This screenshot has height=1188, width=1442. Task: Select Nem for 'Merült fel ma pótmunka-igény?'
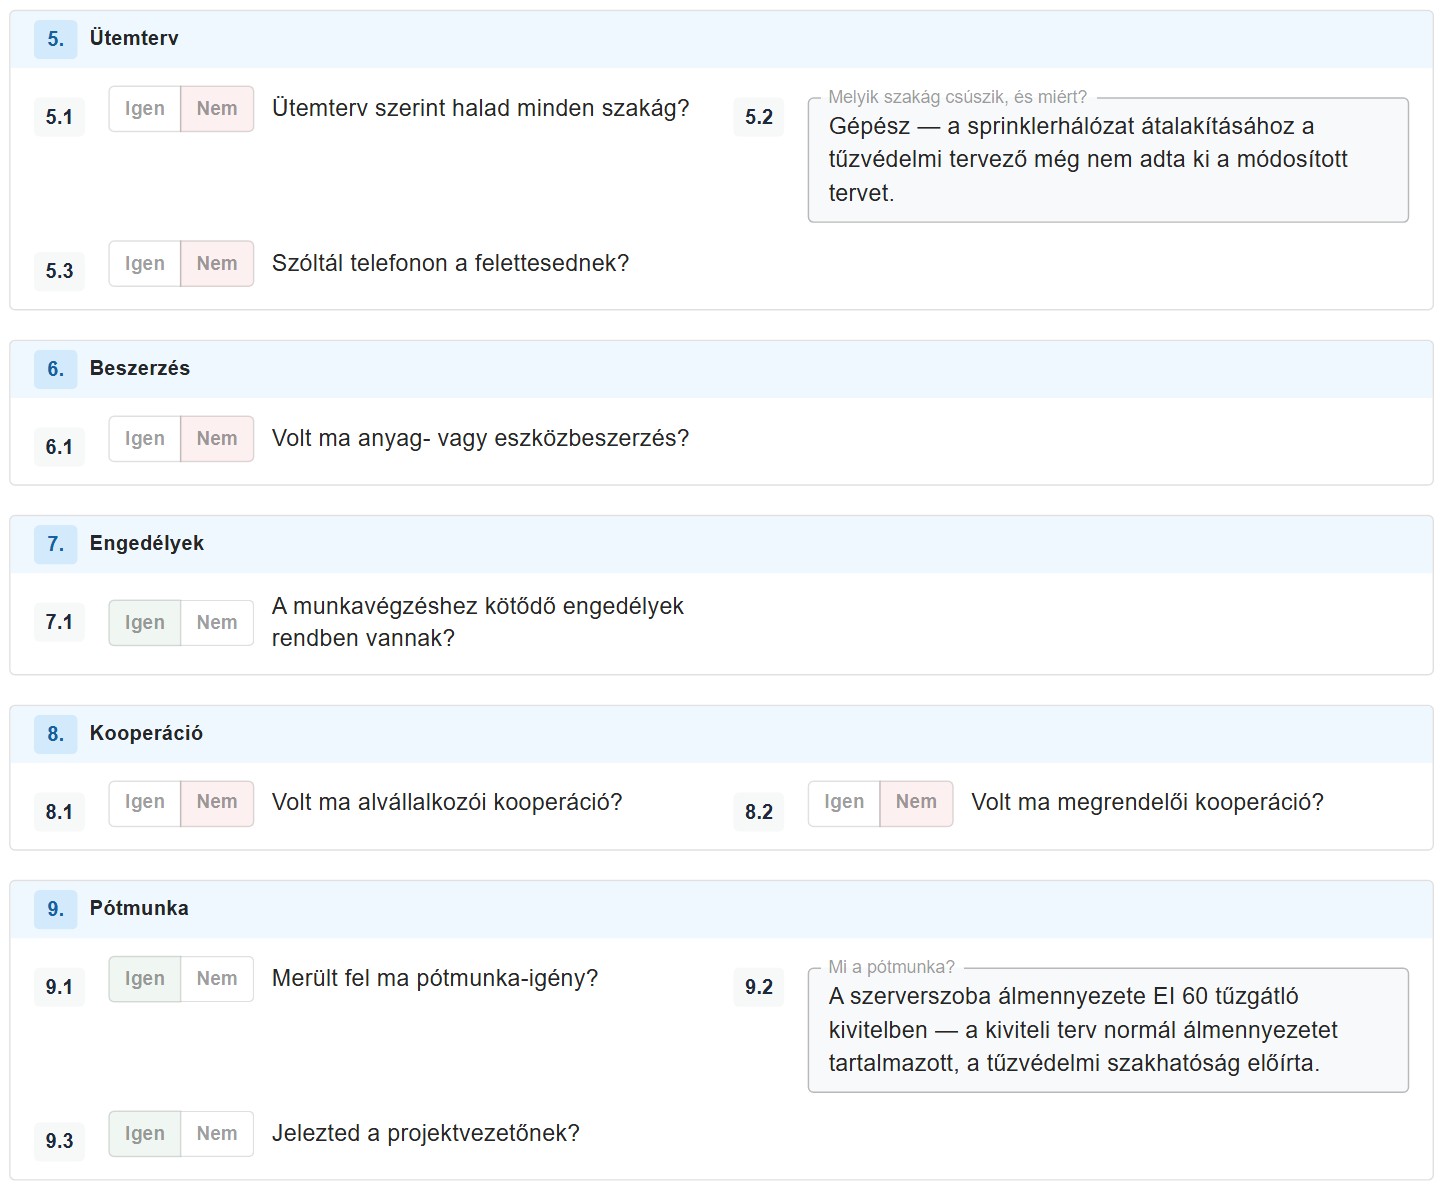217,979
